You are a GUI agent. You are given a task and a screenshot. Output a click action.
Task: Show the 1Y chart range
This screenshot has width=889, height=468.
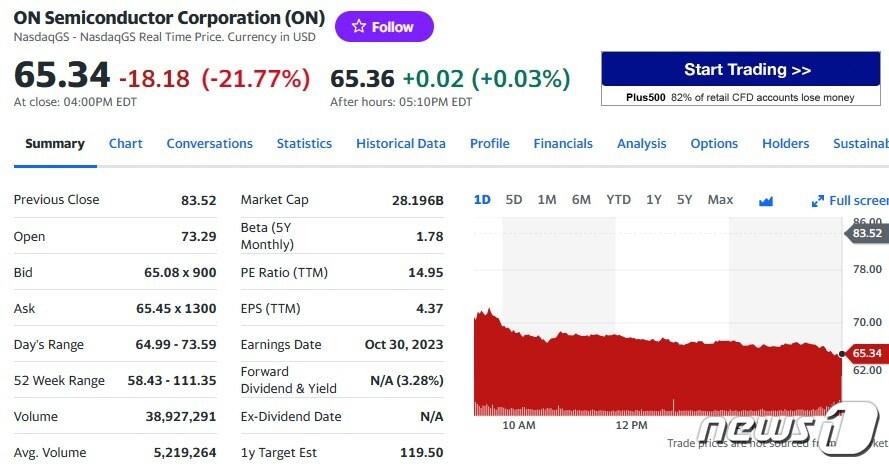coord(654,200)
